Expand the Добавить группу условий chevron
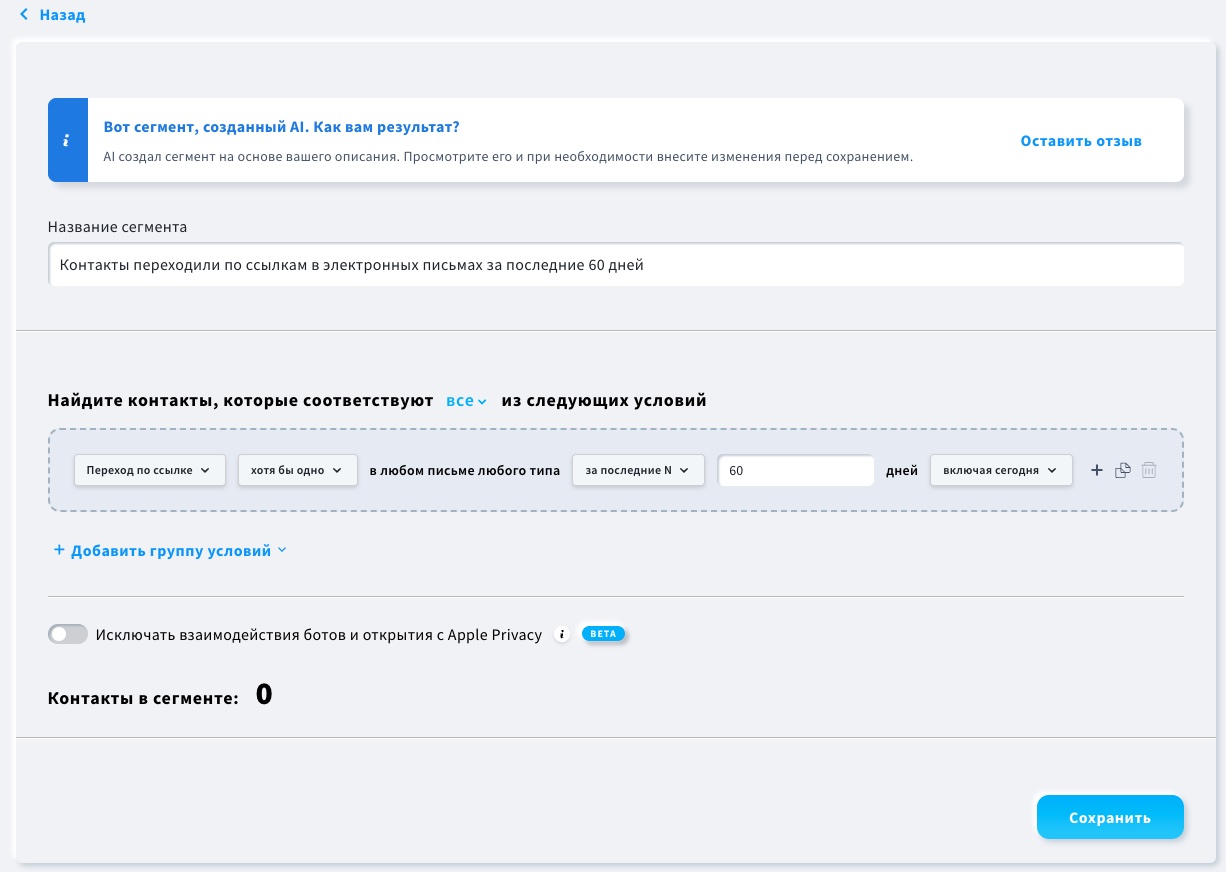The height and width of the screenshot is (872, 1226). click(x=281, y=549)
